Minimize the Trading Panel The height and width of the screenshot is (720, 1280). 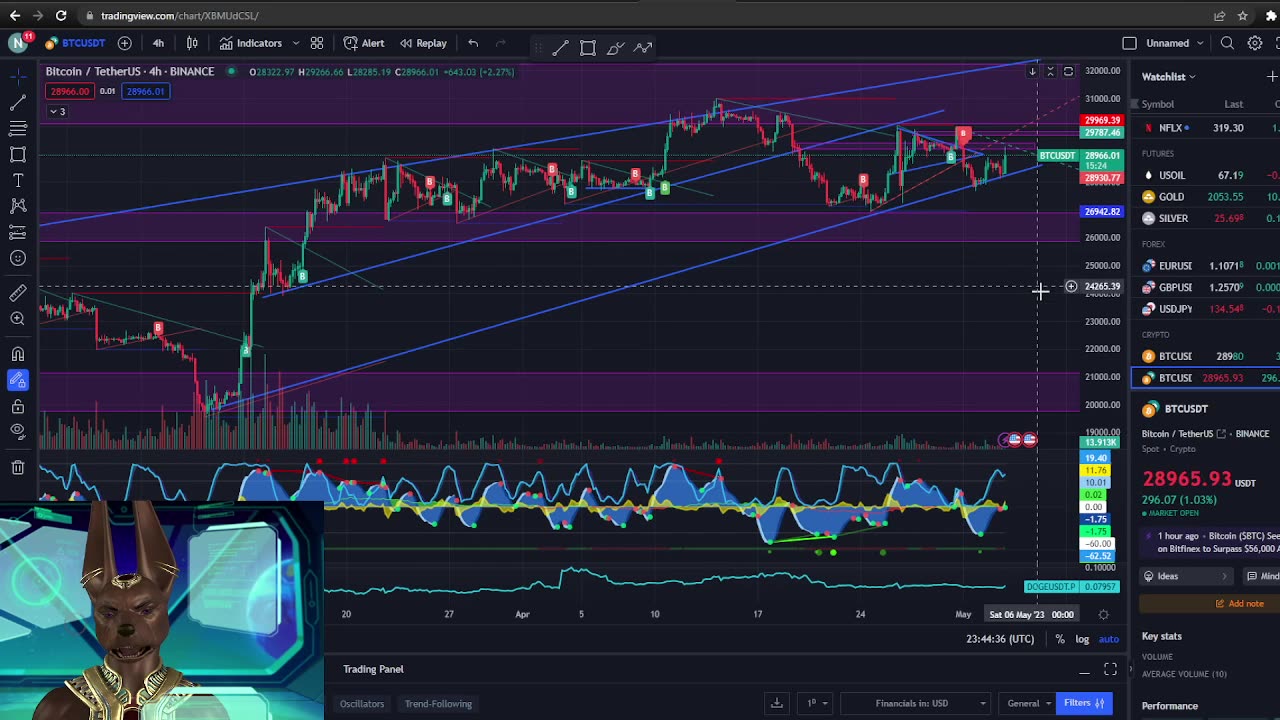tap(1084, 670)
